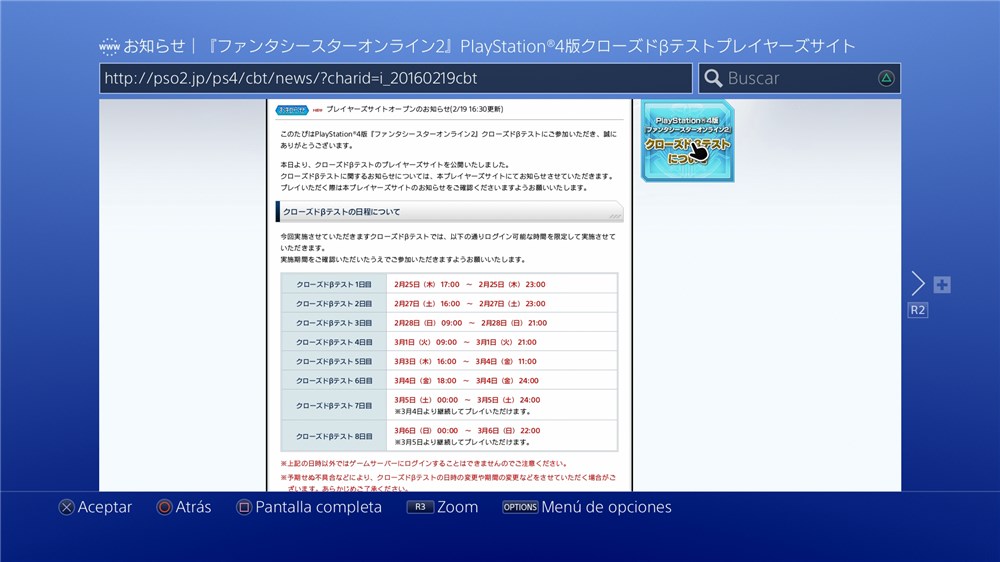Click the 'クローズドβテスト 3日目' row label
Viewport: 1000px width, 562px height.
[x=334, y=323]
